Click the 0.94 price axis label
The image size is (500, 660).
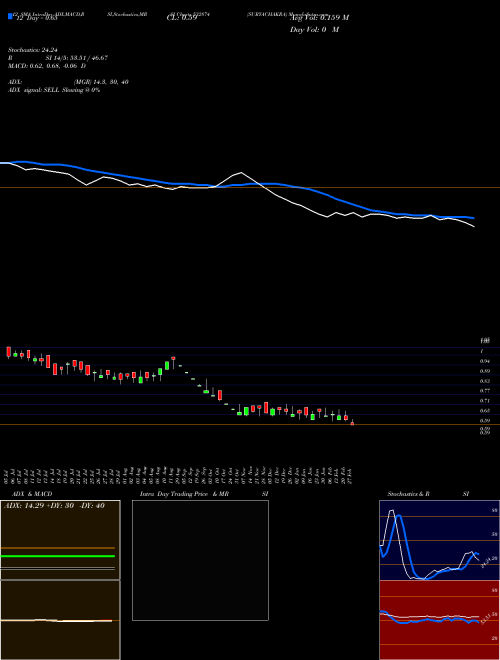click(484, 361)
